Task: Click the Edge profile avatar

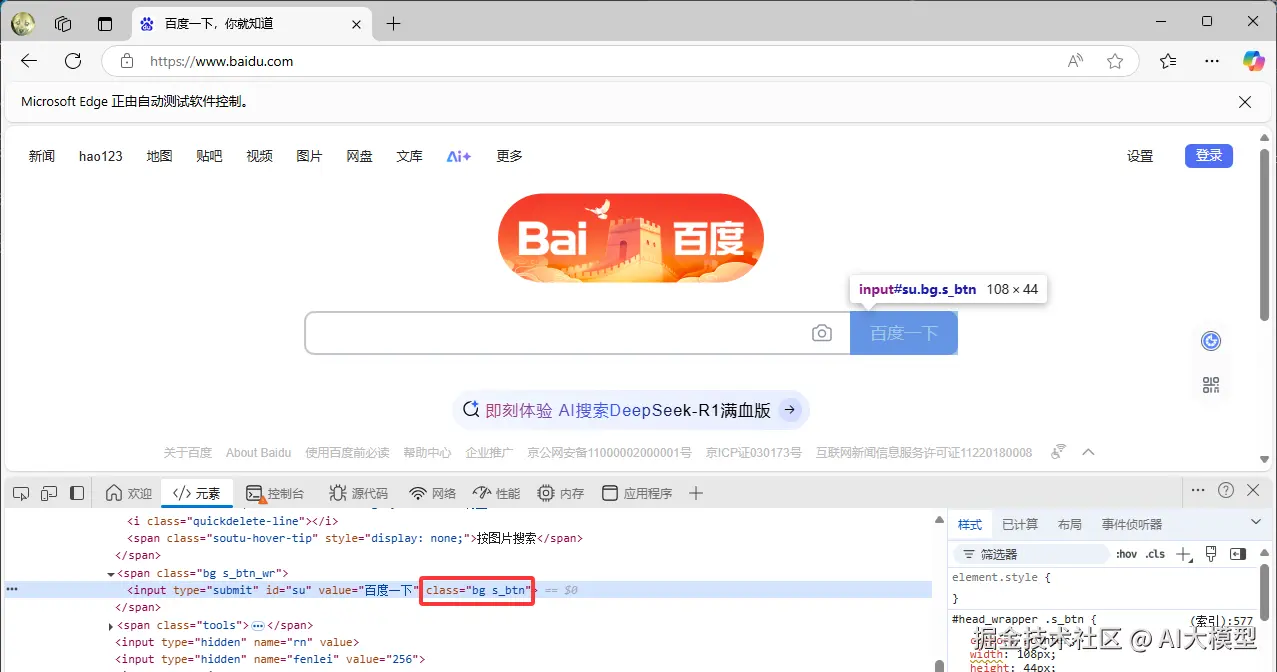Action: (x=23, y=23)
